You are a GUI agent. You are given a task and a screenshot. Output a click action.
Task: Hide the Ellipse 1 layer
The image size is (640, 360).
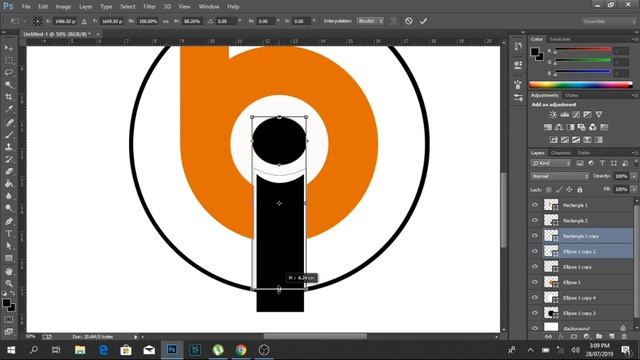[x=535, y=282]
